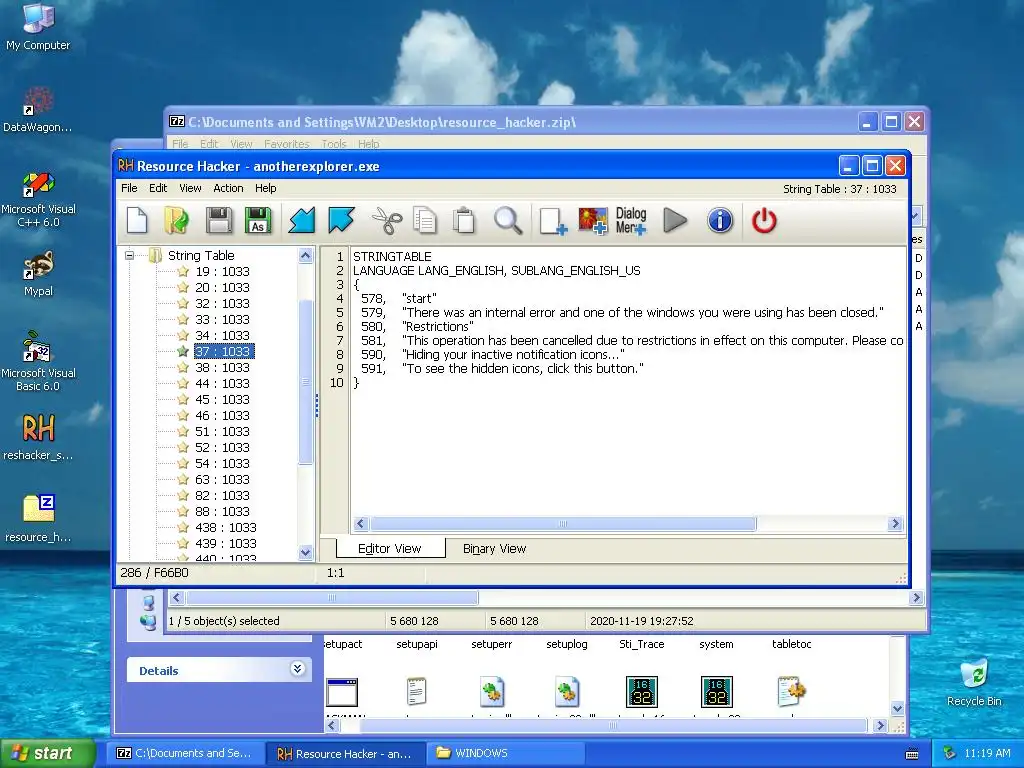
Task: Click the editor horizontal scrollbar thumb
Action: tap(563, 523)
